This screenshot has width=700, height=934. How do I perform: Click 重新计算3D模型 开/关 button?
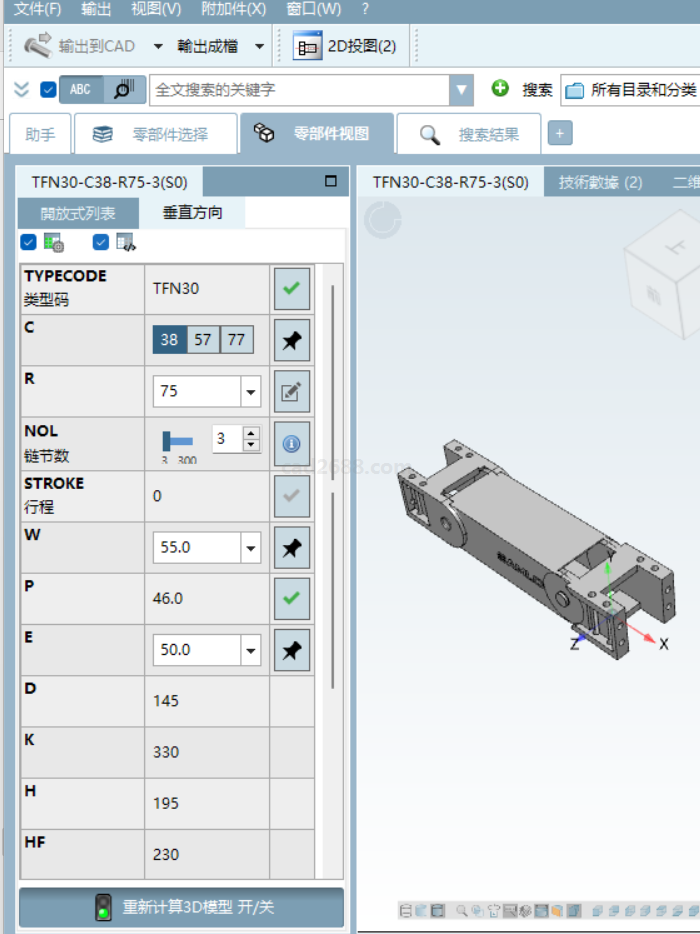pos(181,908)
